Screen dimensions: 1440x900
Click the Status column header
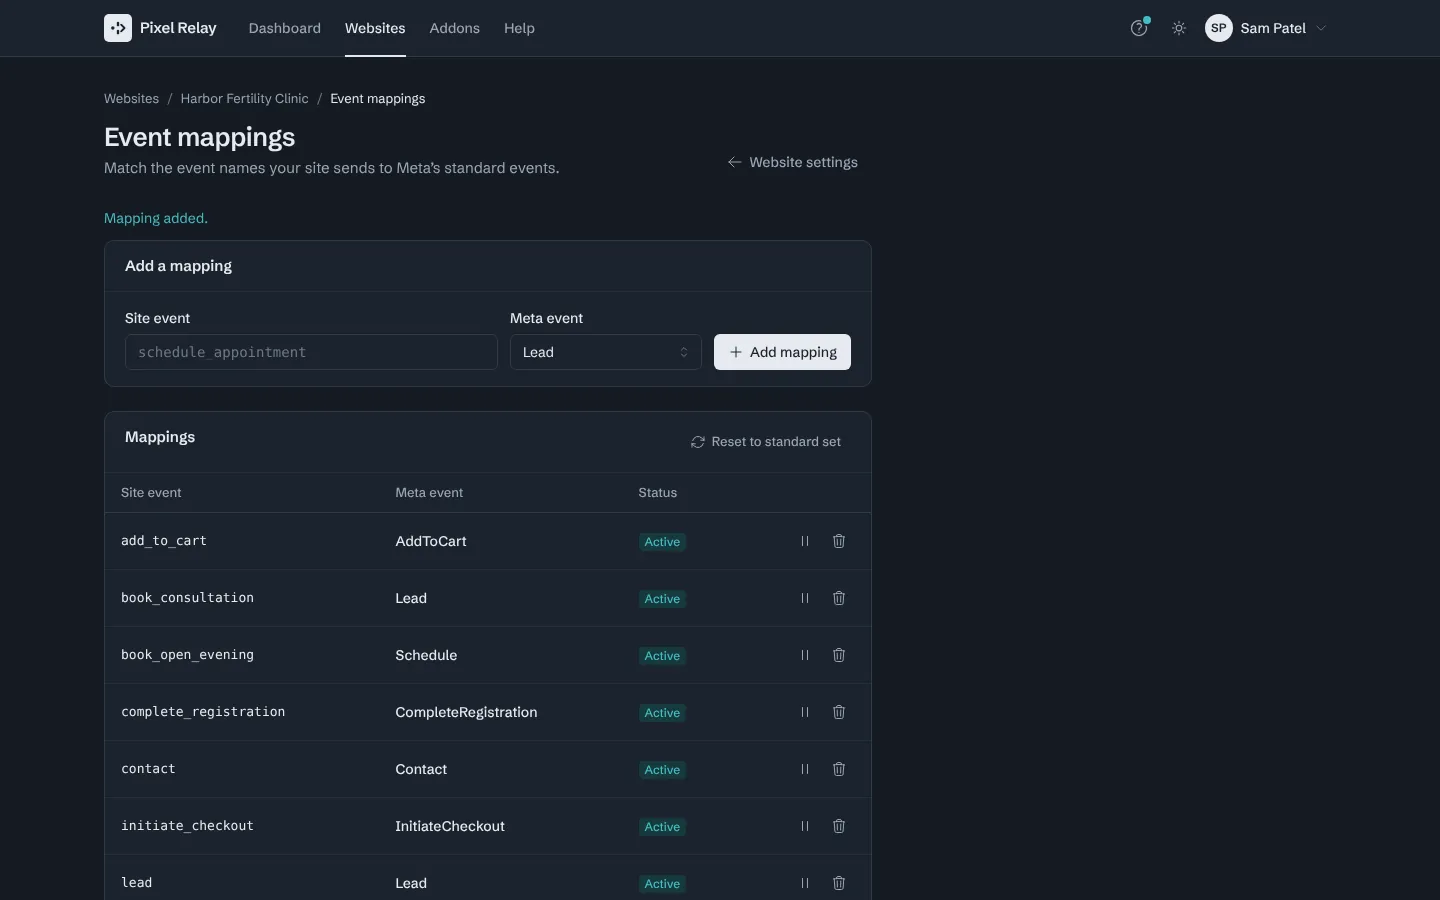click(x=658, y=493)
